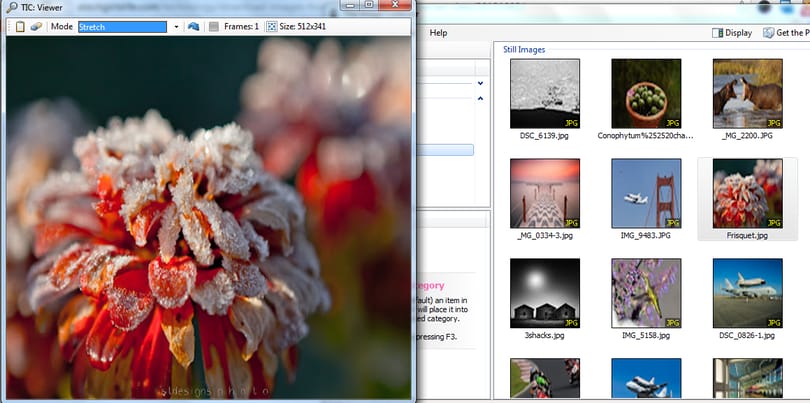Select the Stretch mode combo box
This screenshot has width=810, height=403.
tap(122, 27)
